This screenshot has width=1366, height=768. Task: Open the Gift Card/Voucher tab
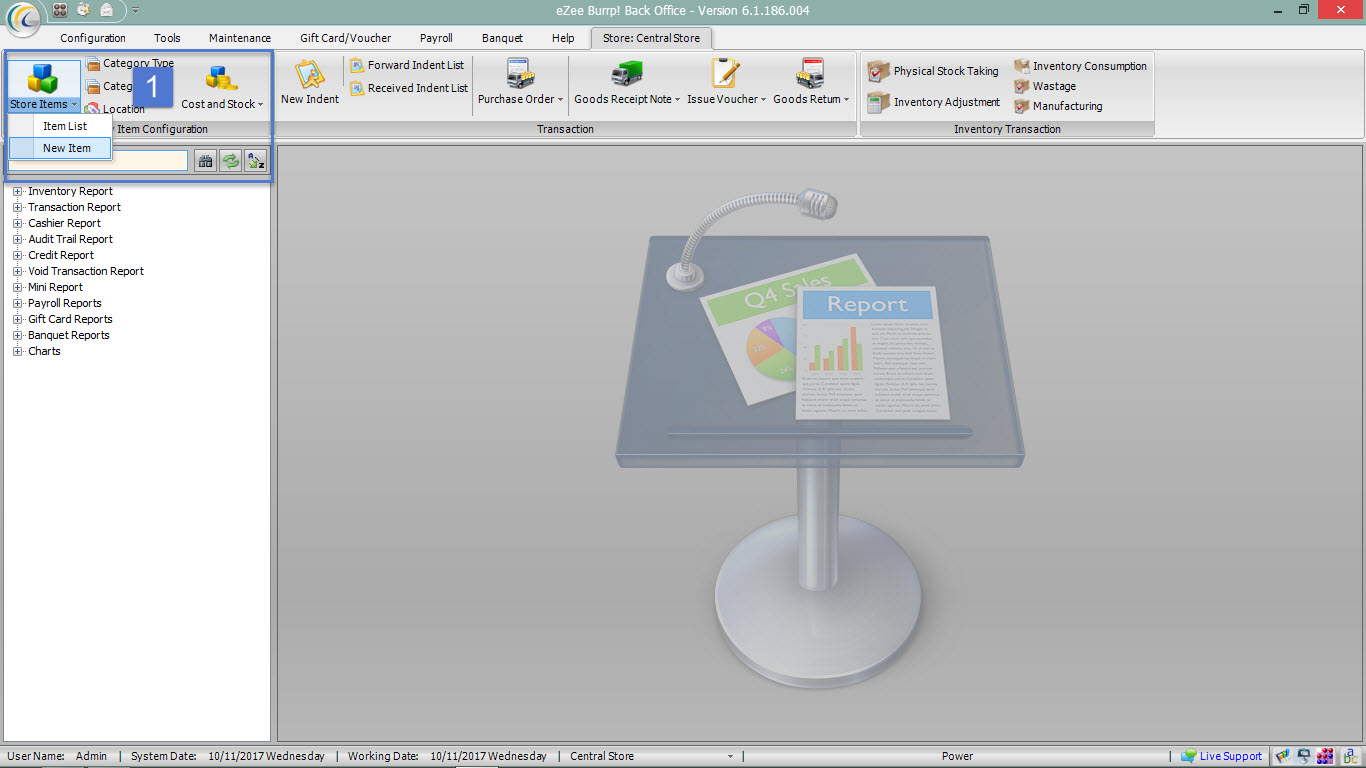click(346, 38)
